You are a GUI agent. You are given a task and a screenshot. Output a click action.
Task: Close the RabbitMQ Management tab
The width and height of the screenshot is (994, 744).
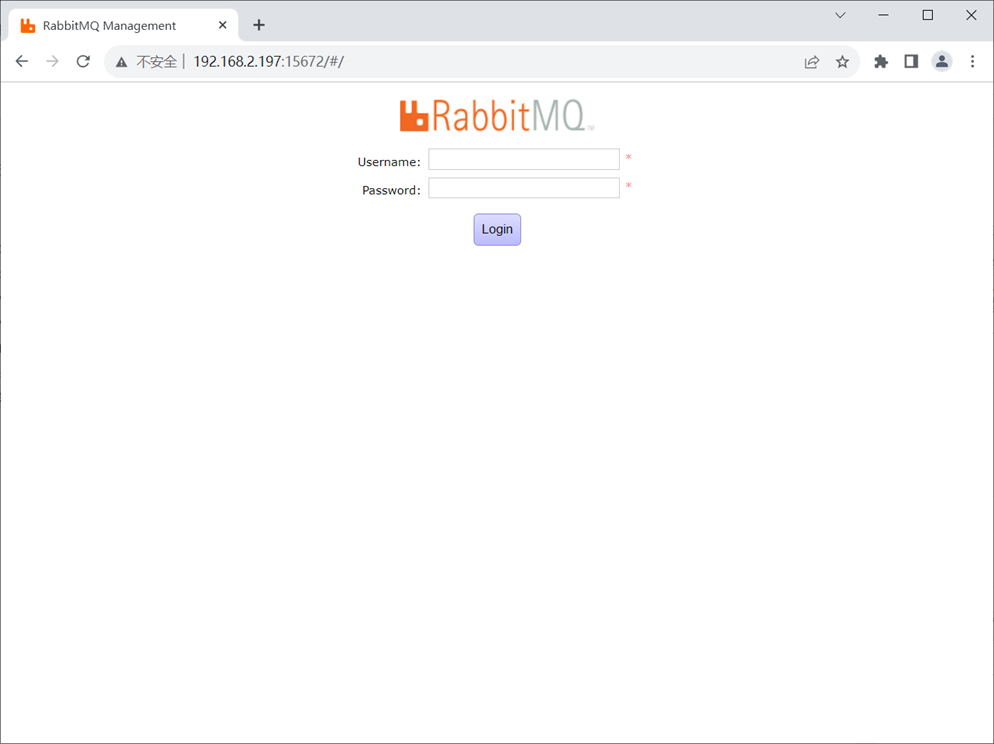223,25
